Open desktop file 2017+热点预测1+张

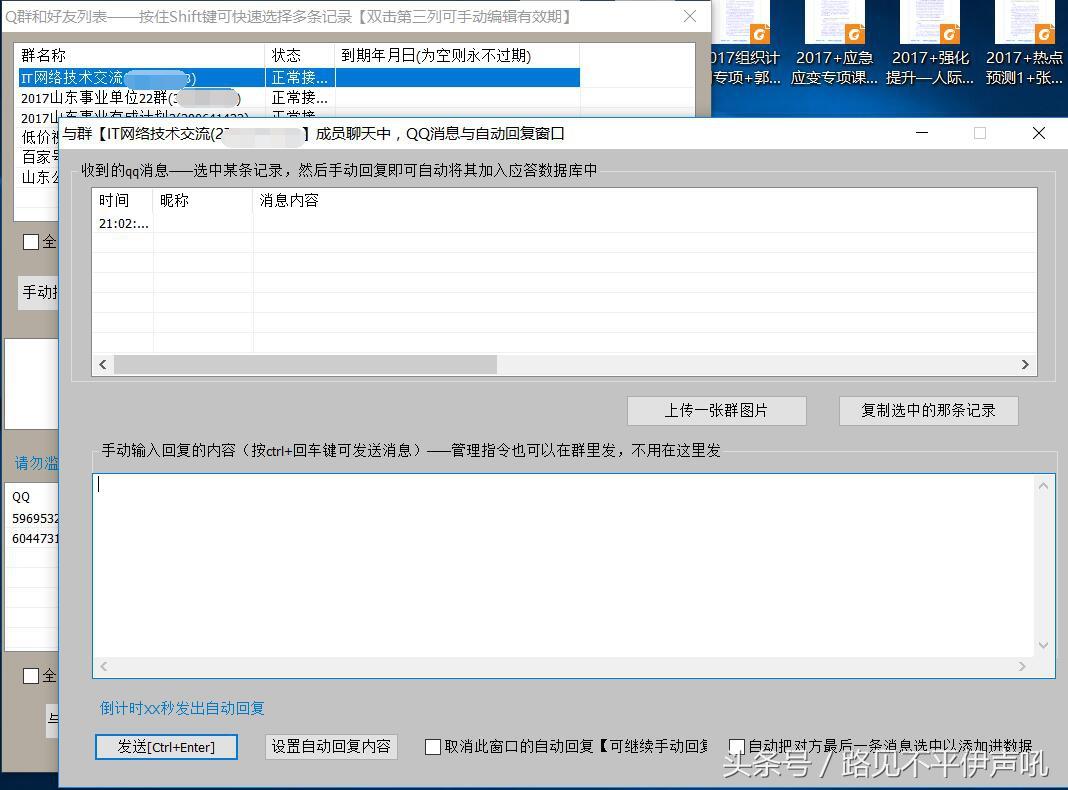point(1024,44)
